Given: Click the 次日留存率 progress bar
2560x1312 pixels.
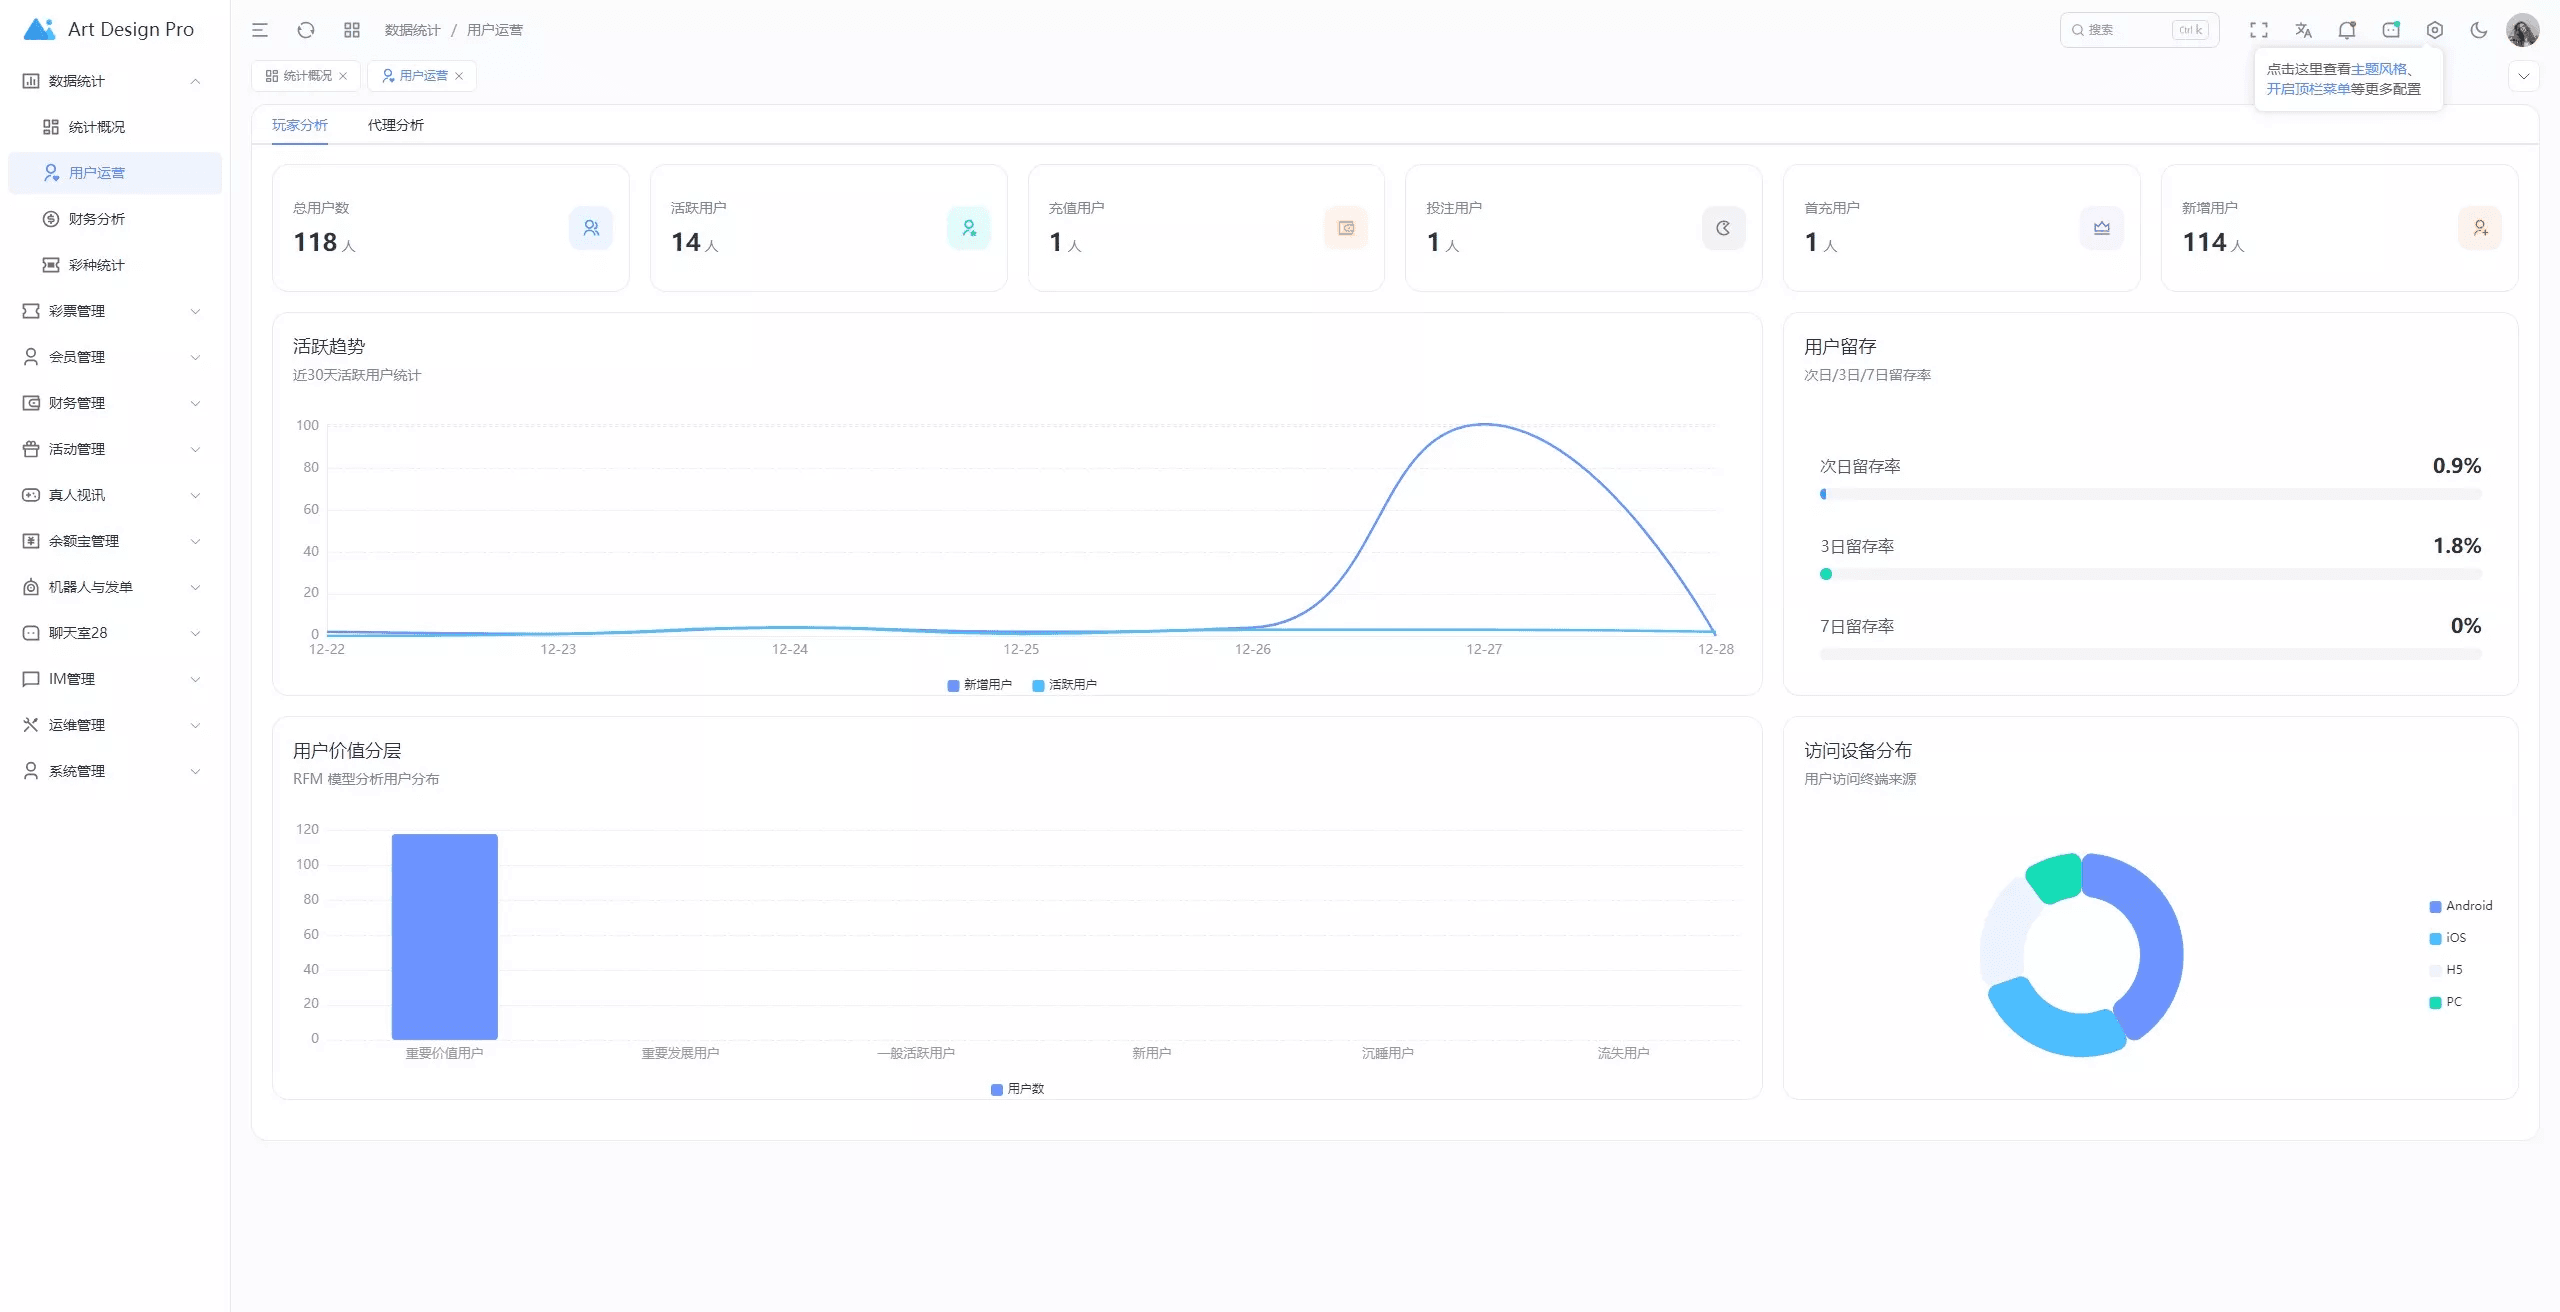Looking at the screenshot, I should click(x=2150, y=494).
